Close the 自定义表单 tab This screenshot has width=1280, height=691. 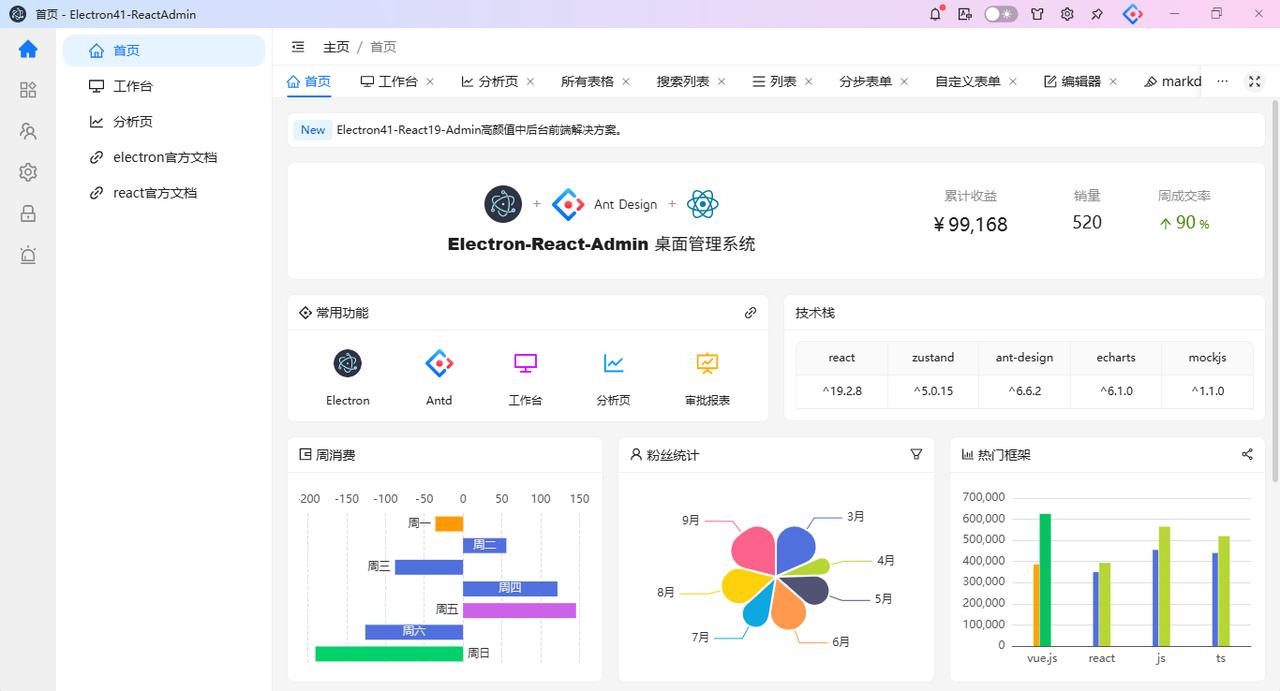coord(1013,82)
